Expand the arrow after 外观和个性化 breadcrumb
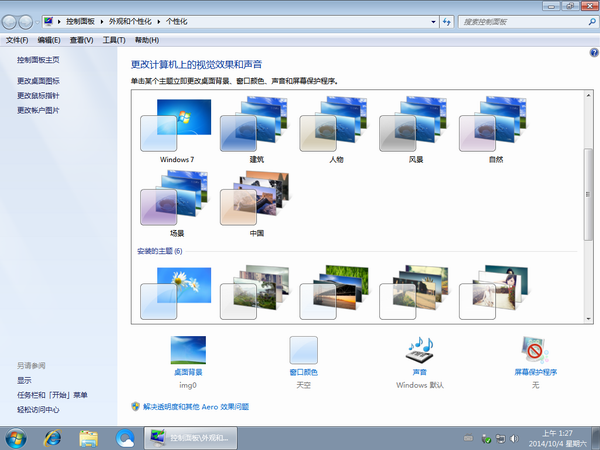This screenshot has height=450, width=600. 159,22
